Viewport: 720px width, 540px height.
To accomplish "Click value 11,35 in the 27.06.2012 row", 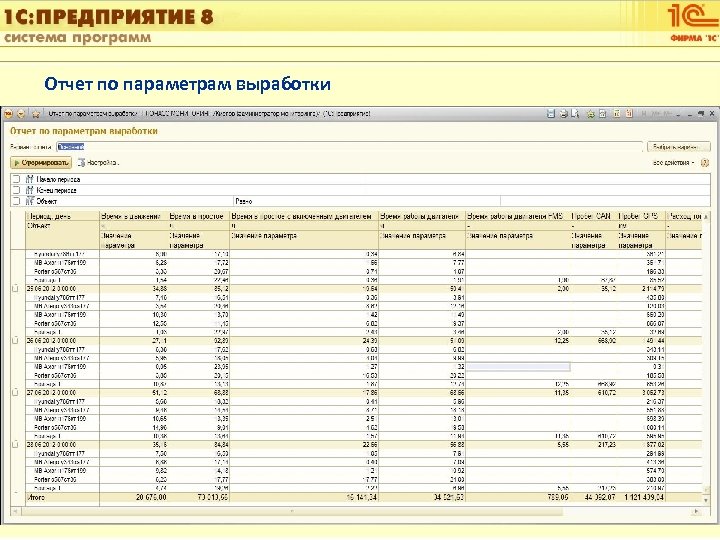I will pyautogui.click(x=561, y=393).
